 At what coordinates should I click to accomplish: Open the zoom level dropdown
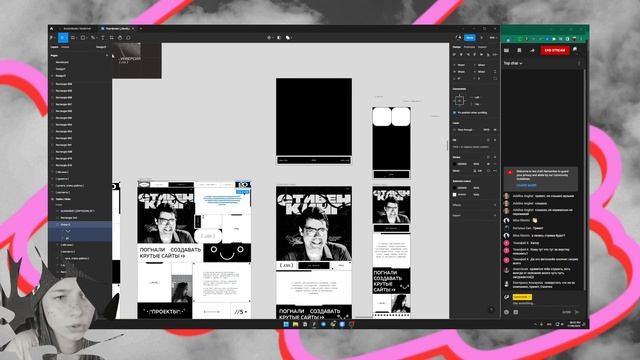point(492,38)
